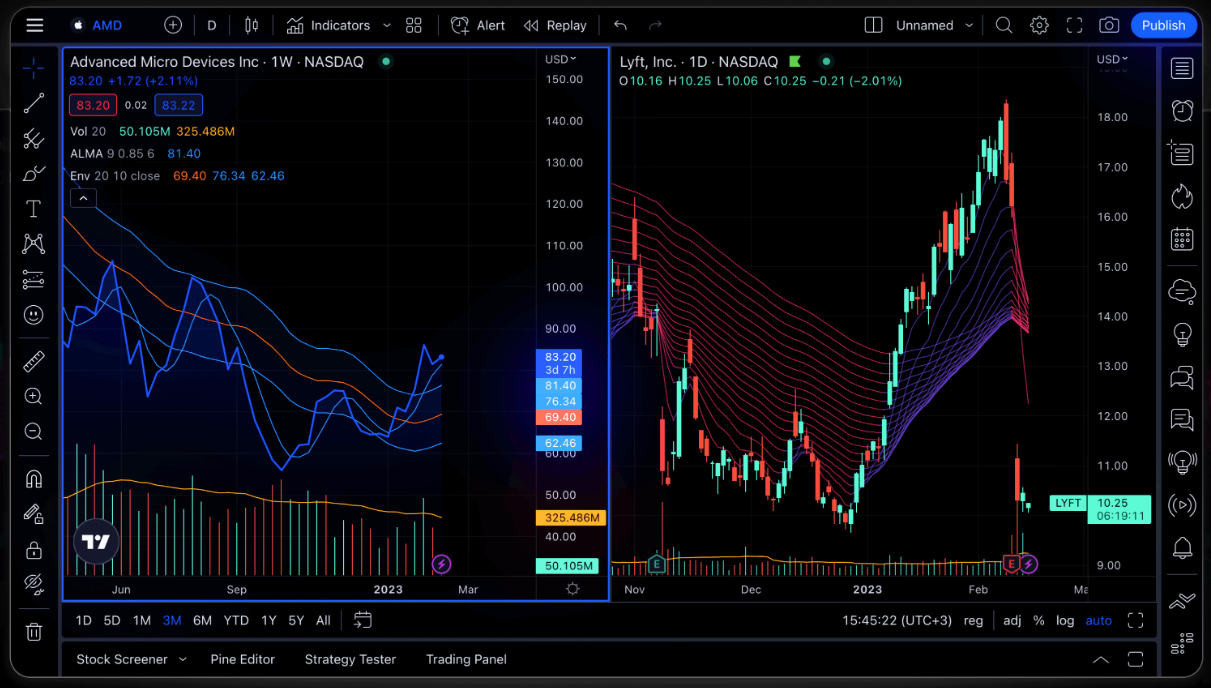
Task: Undo the last chart action
Action: [x=621, y=25]
